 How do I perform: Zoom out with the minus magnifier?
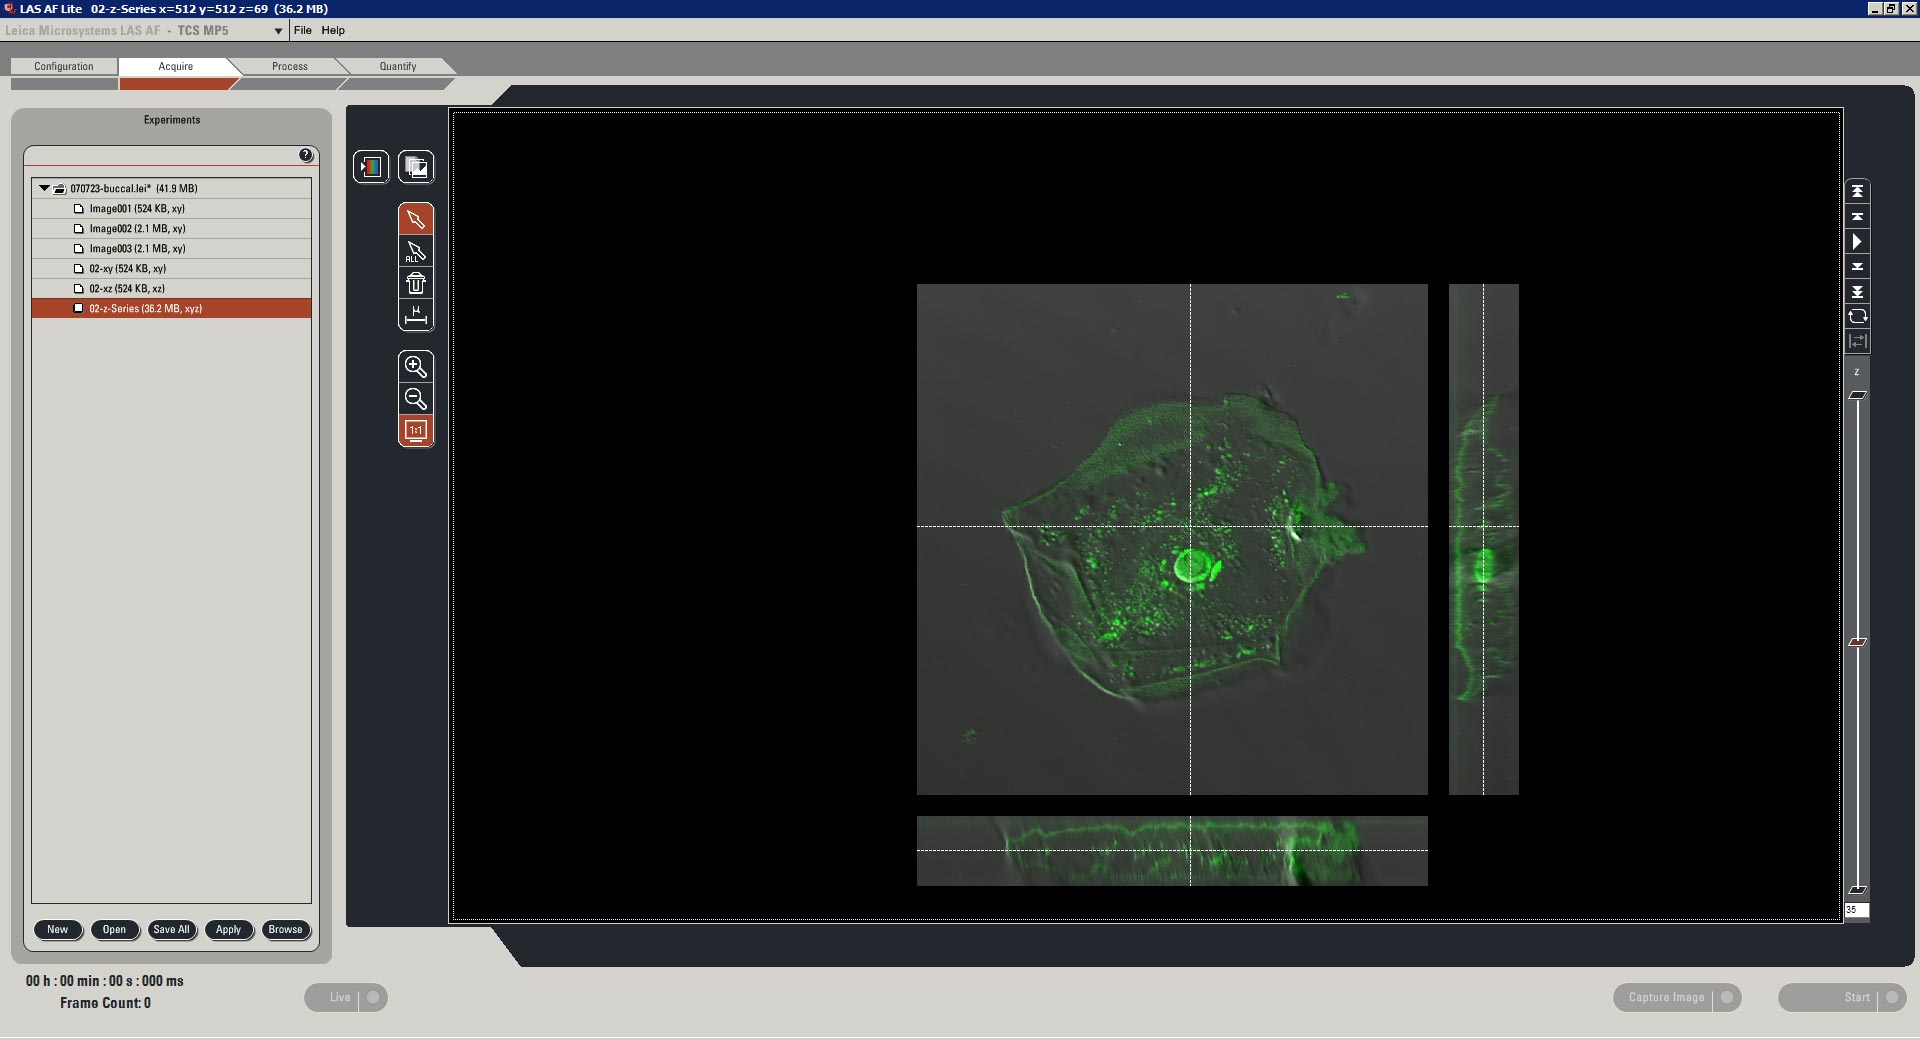(x=416, y=399)
